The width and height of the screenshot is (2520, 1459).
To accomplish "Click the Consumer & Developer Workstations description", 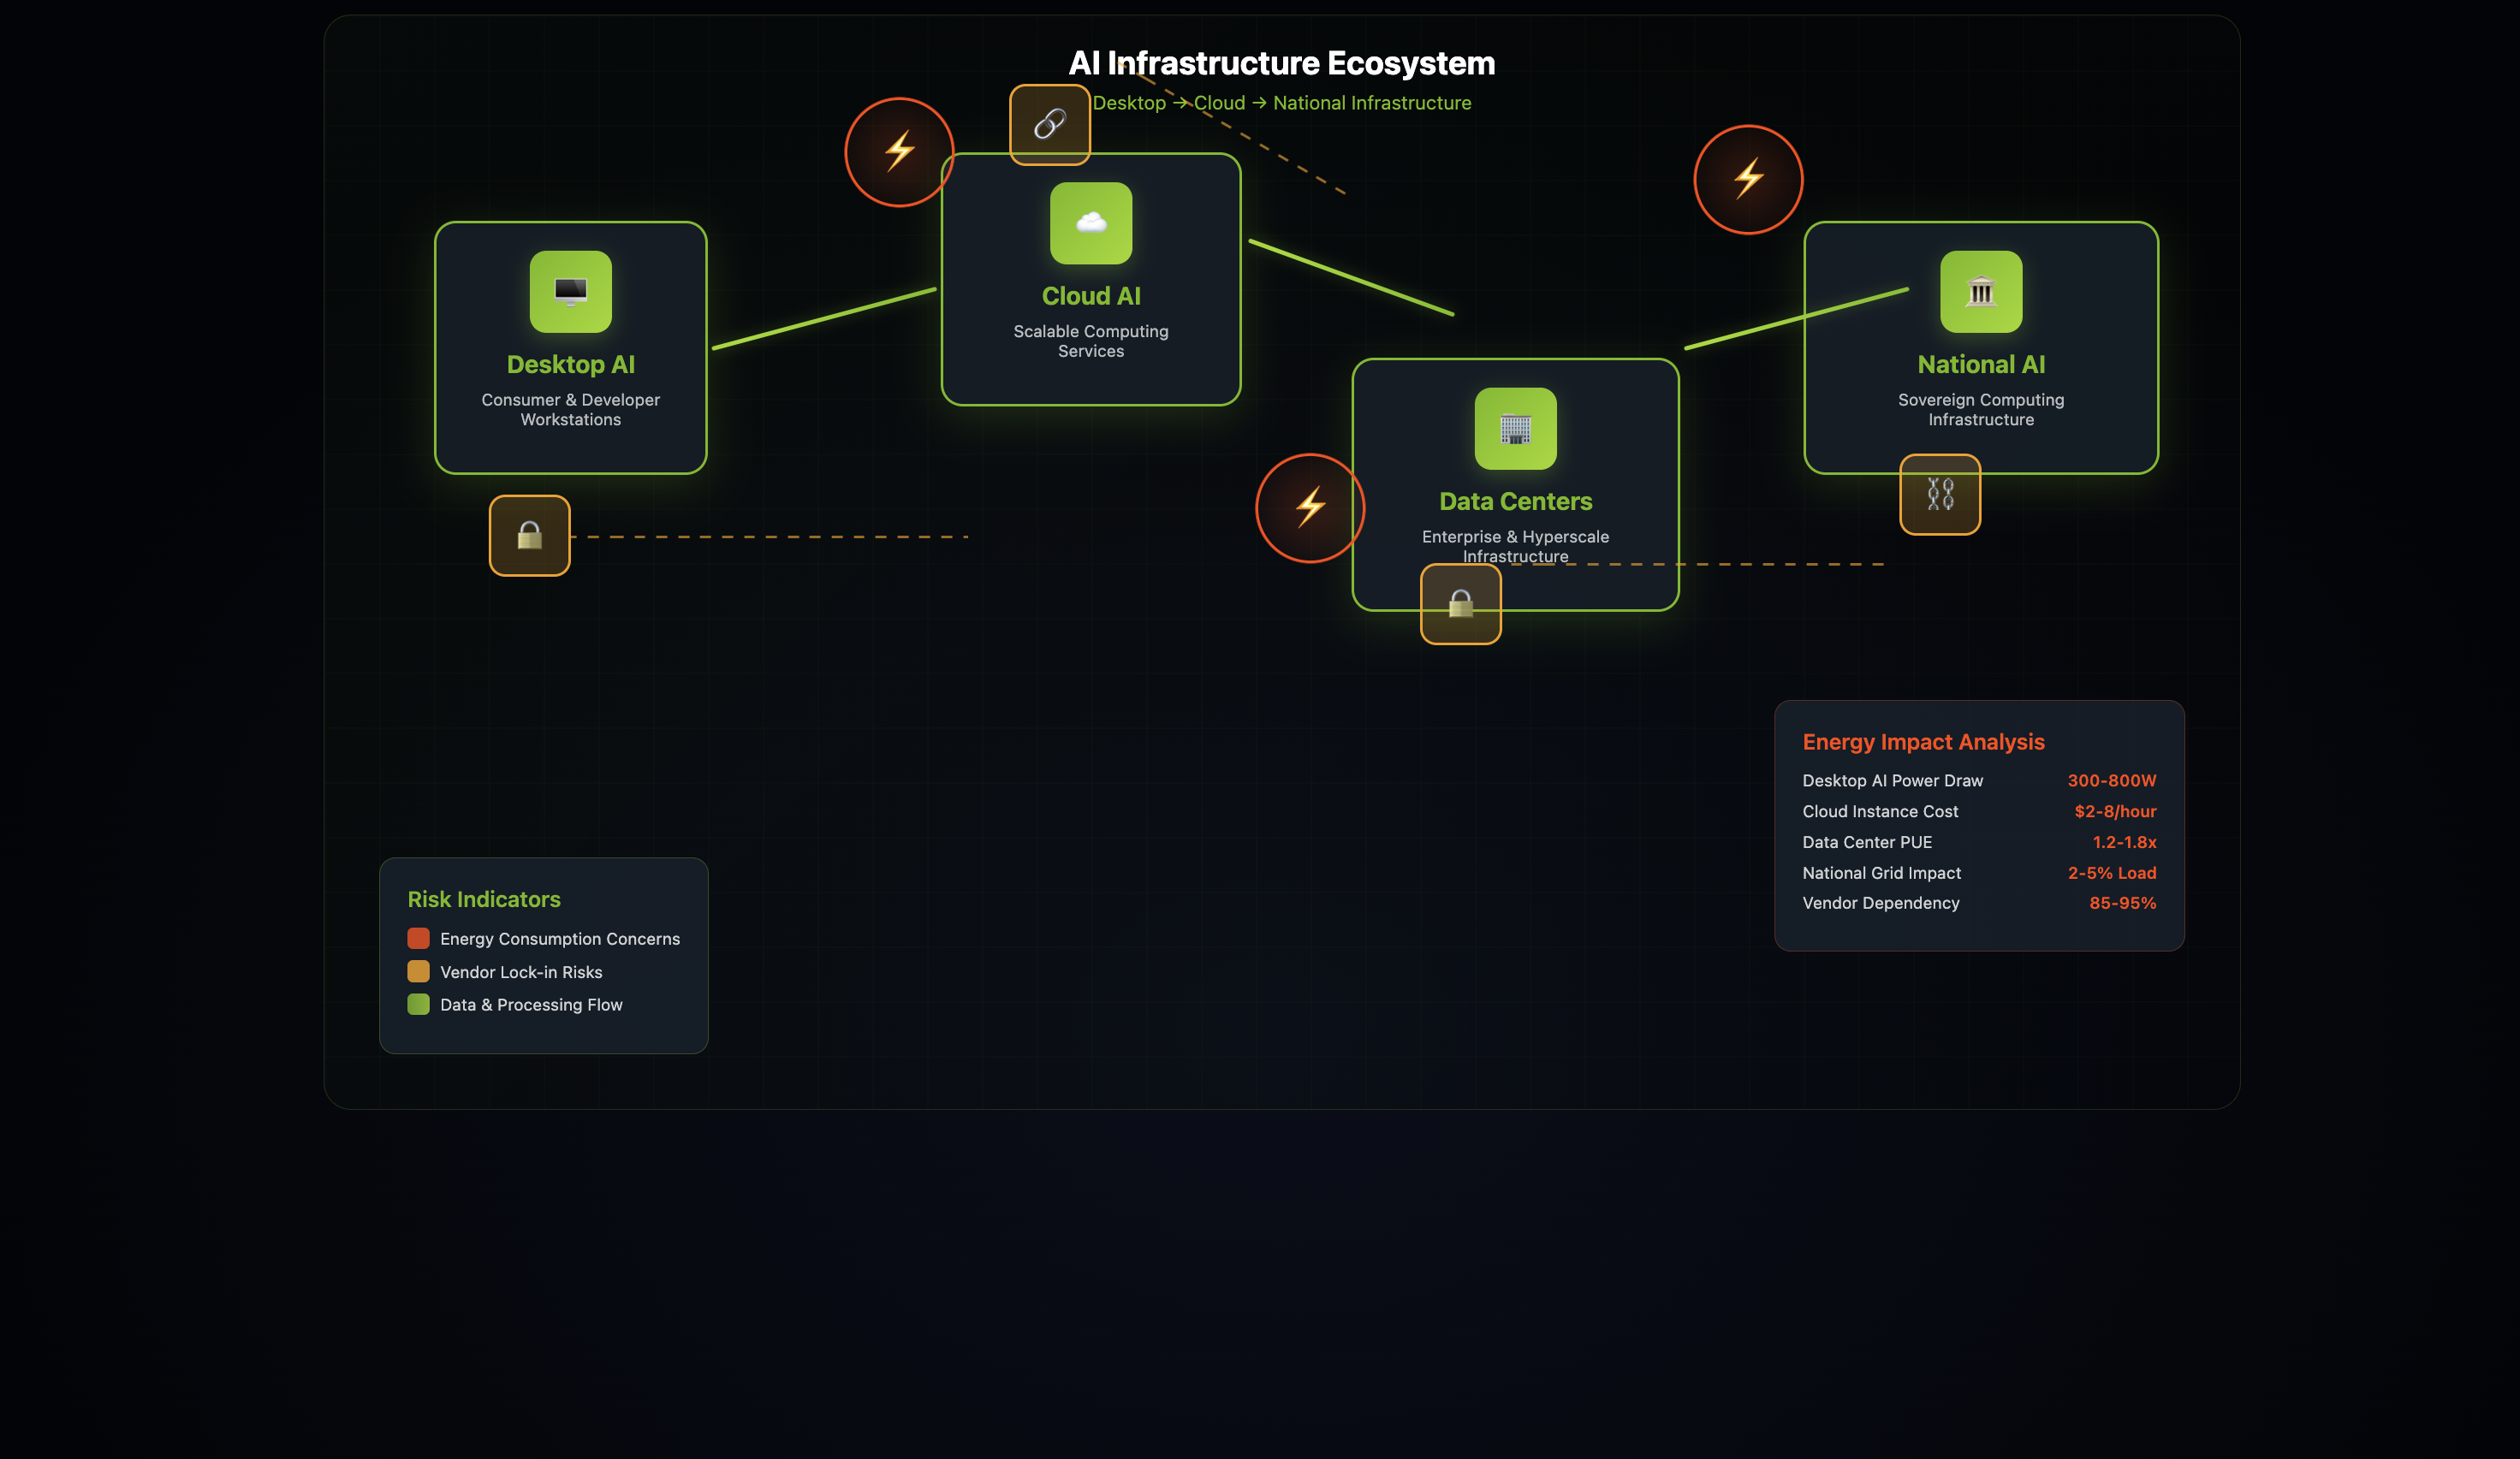I will (570, 409).
